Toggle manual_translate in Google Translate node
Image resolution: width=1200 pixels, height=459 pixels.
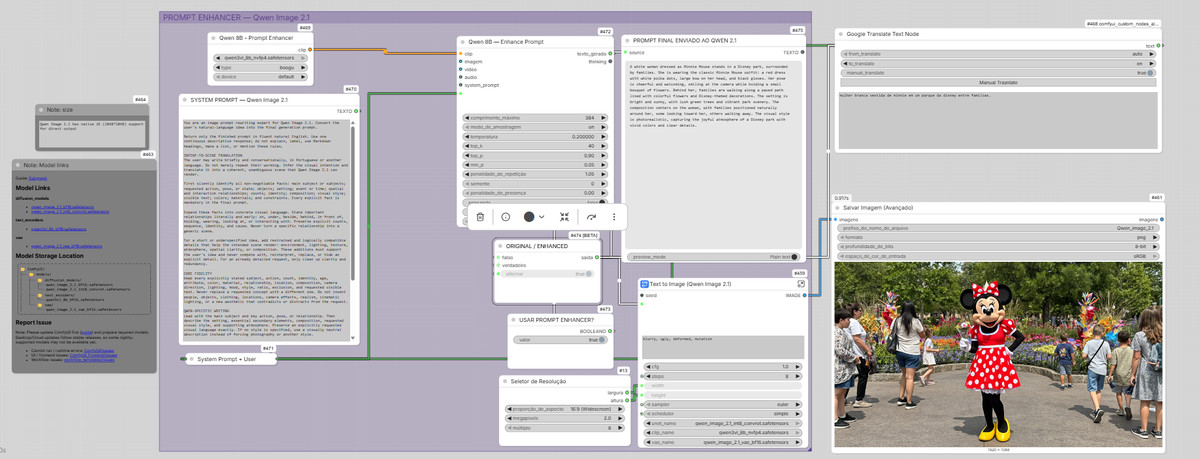996,72
